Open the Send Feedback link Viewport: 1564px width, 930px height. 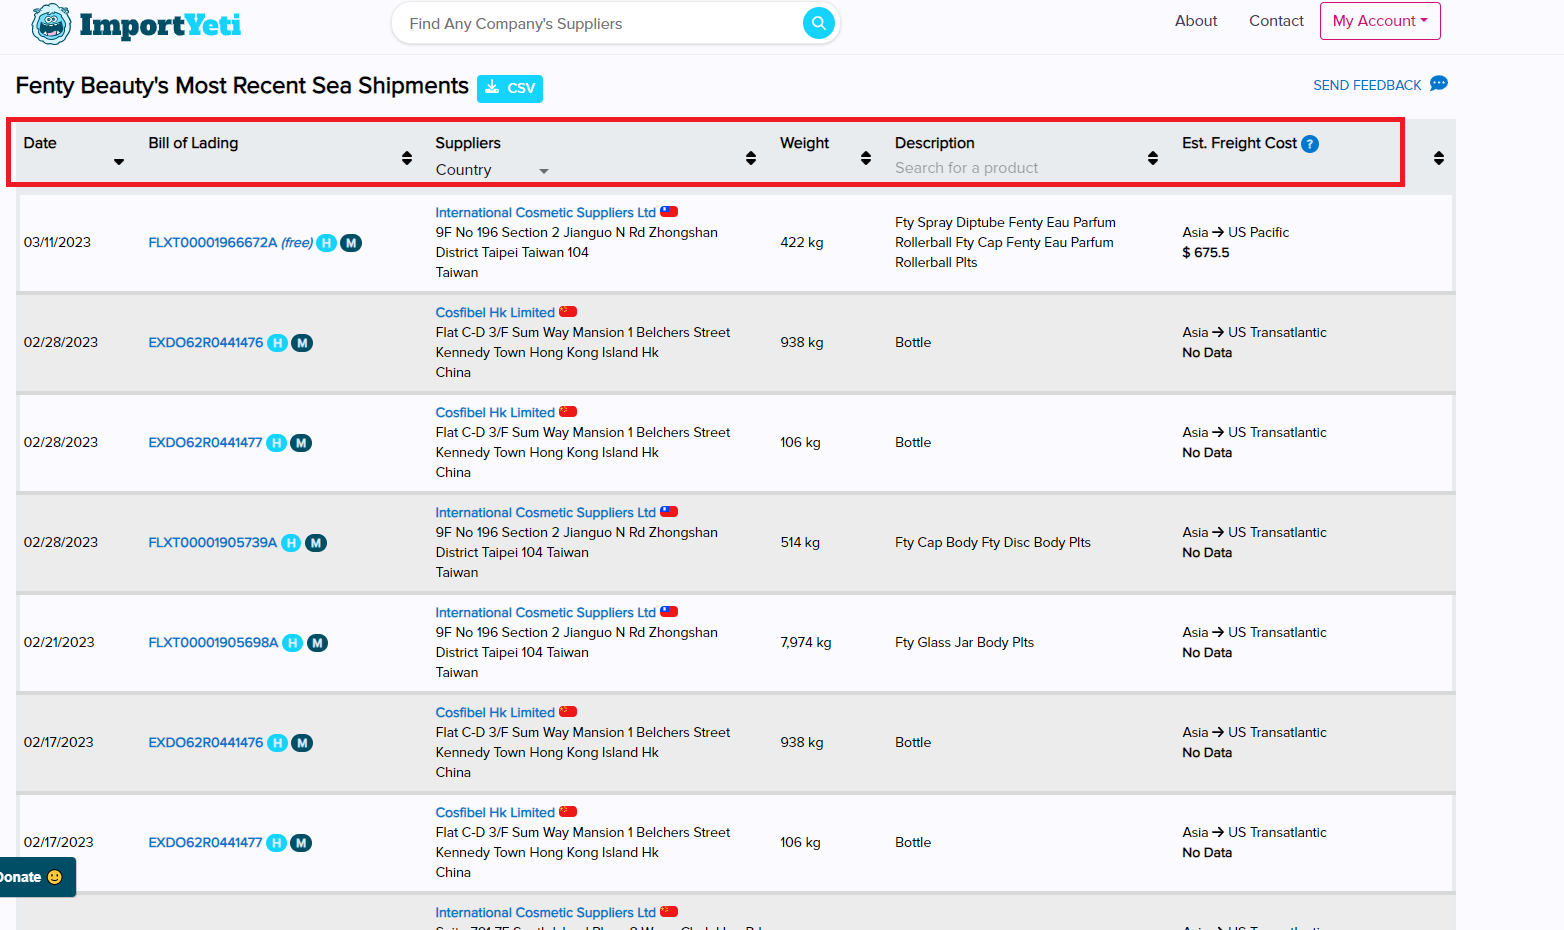pyautogui.click(x=1367, y=85)
